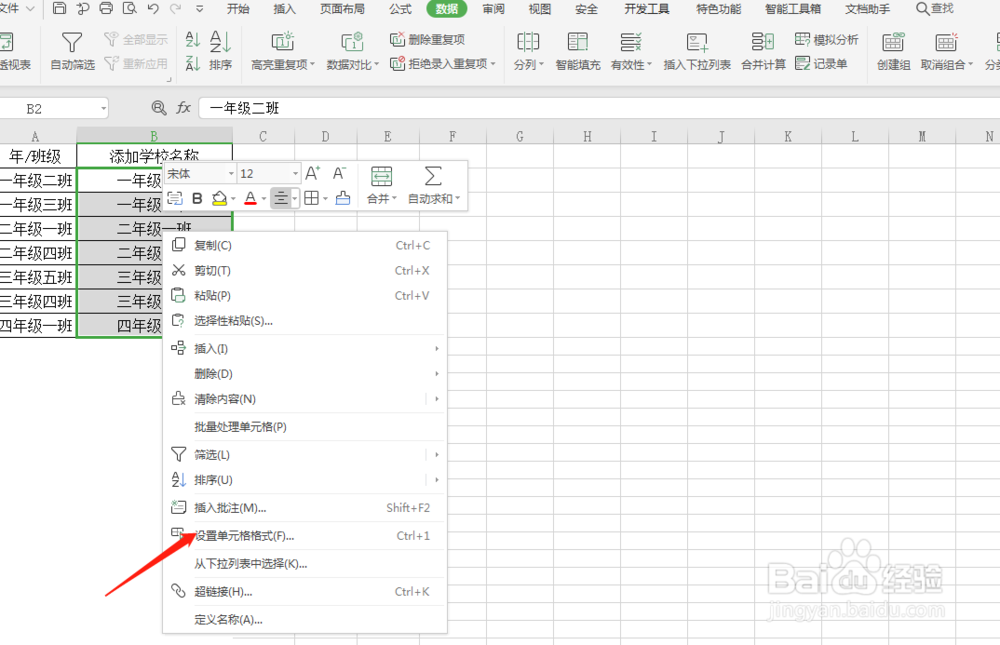
Task: Switch to the 开始 ribbon tab
Action: click(237, 9)
